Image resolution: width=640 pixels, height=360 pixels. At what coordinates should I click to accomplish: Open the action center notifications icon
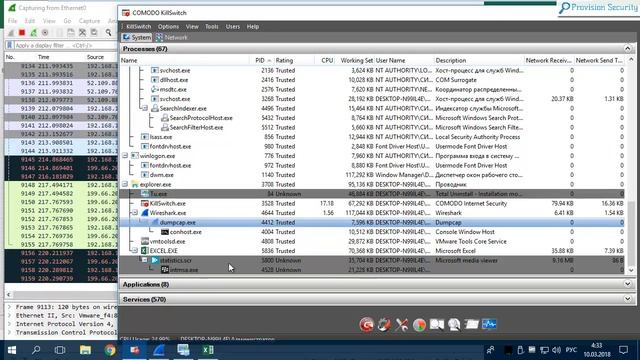pos(623,350)
